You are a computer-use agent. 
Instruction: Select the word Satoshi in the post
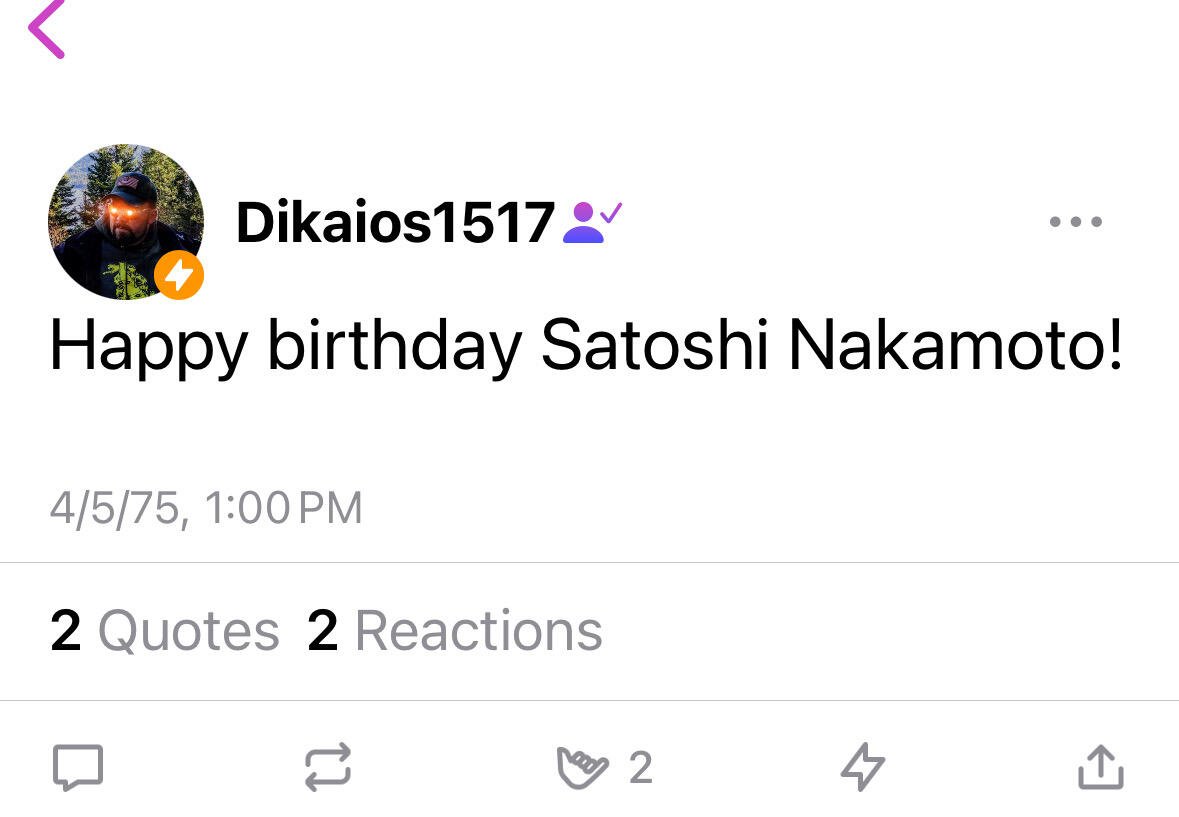point(655,345)
